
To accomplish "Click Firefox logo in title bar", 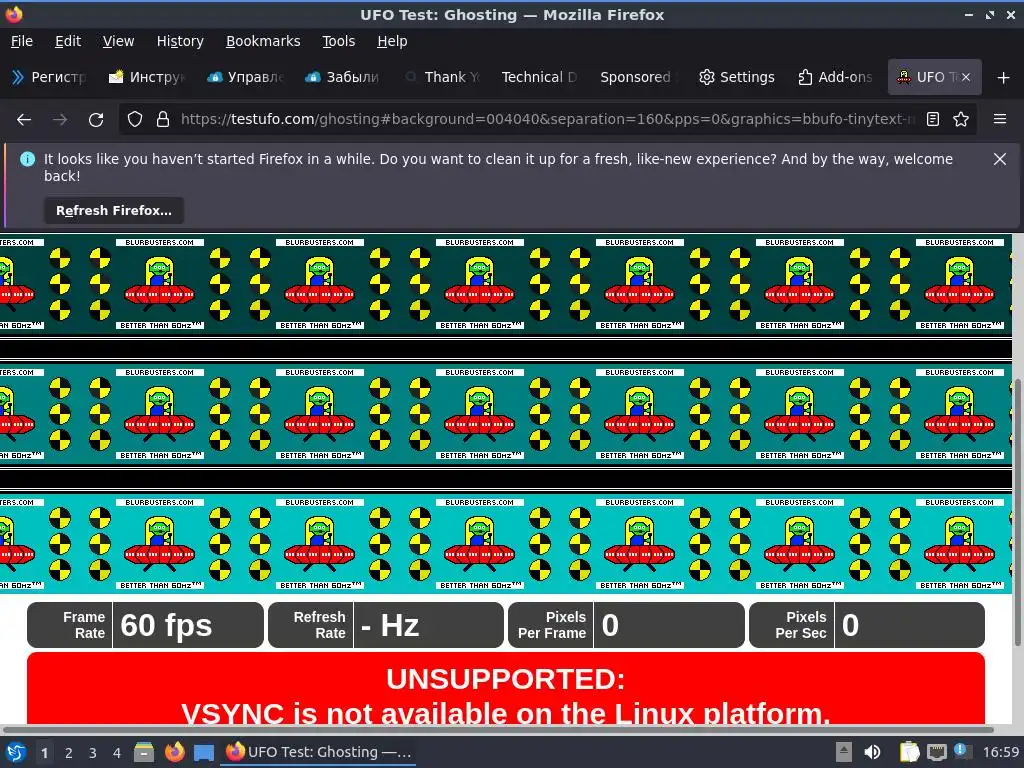I will click(x=14, y=14).
